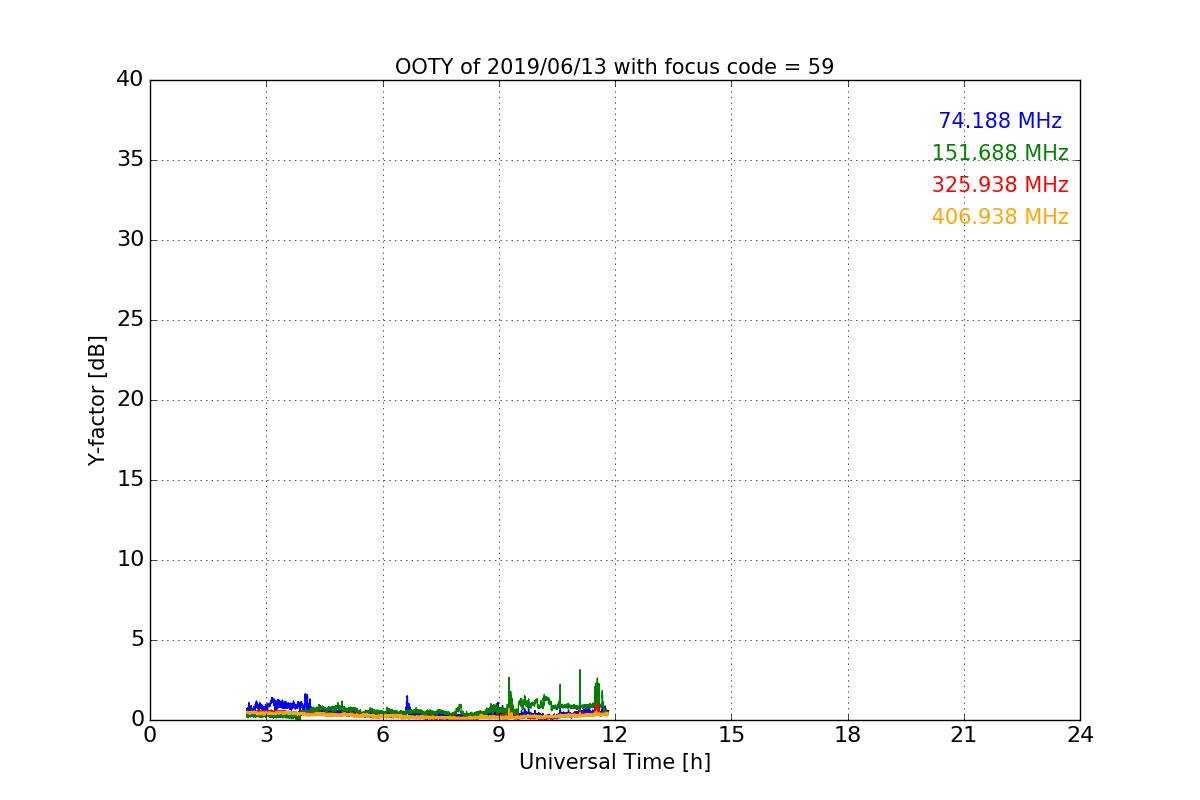1200x800 pixels.
Task: Select the 406.938 MHz legend label
Action: [1000, 217]
